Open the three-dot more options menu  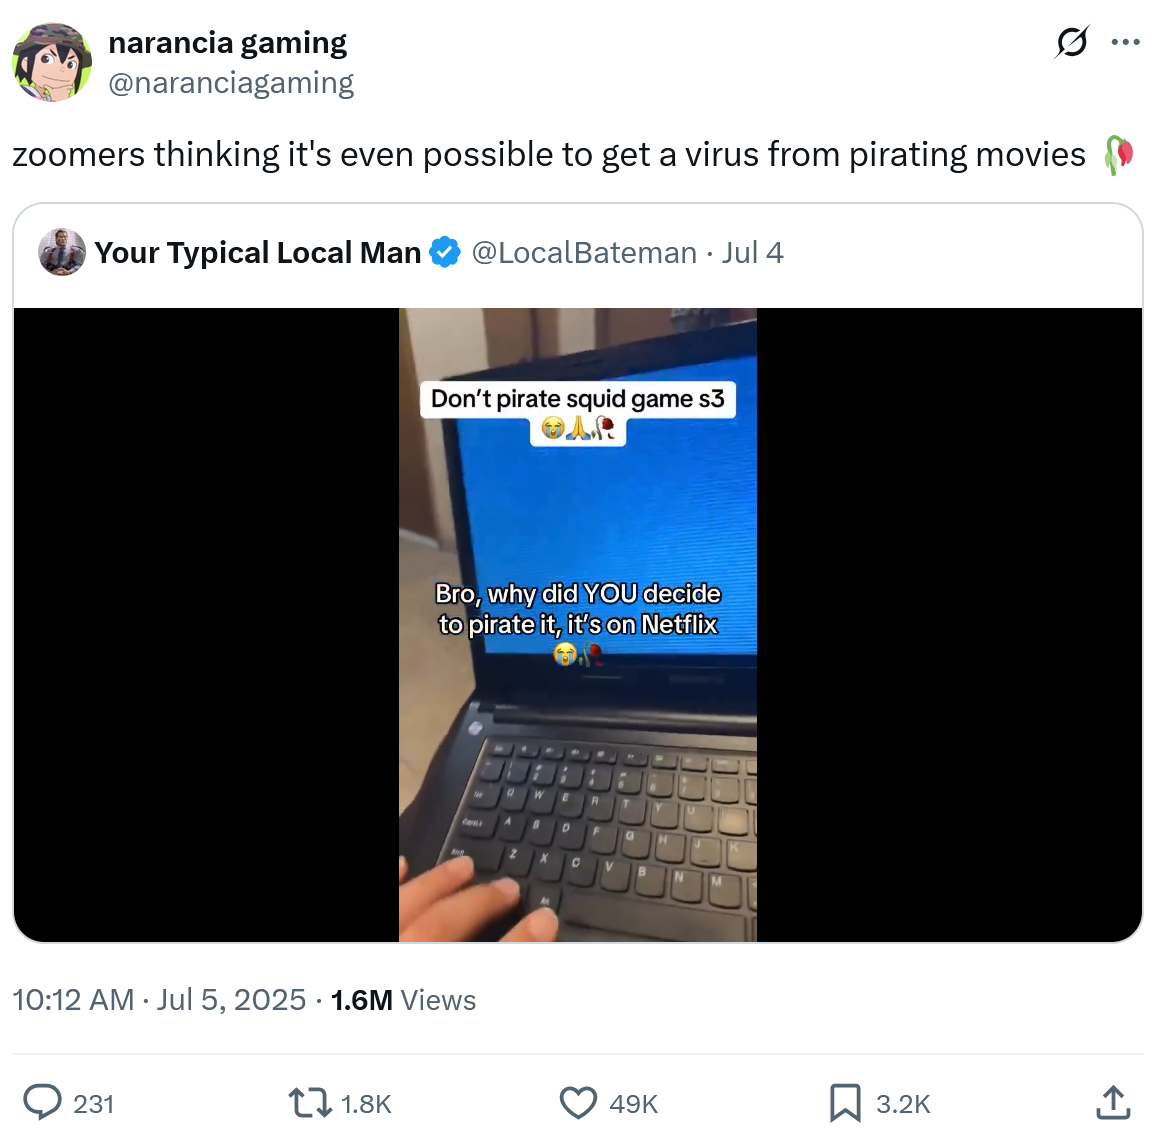pyautogui.click(x=1125, y=43)
